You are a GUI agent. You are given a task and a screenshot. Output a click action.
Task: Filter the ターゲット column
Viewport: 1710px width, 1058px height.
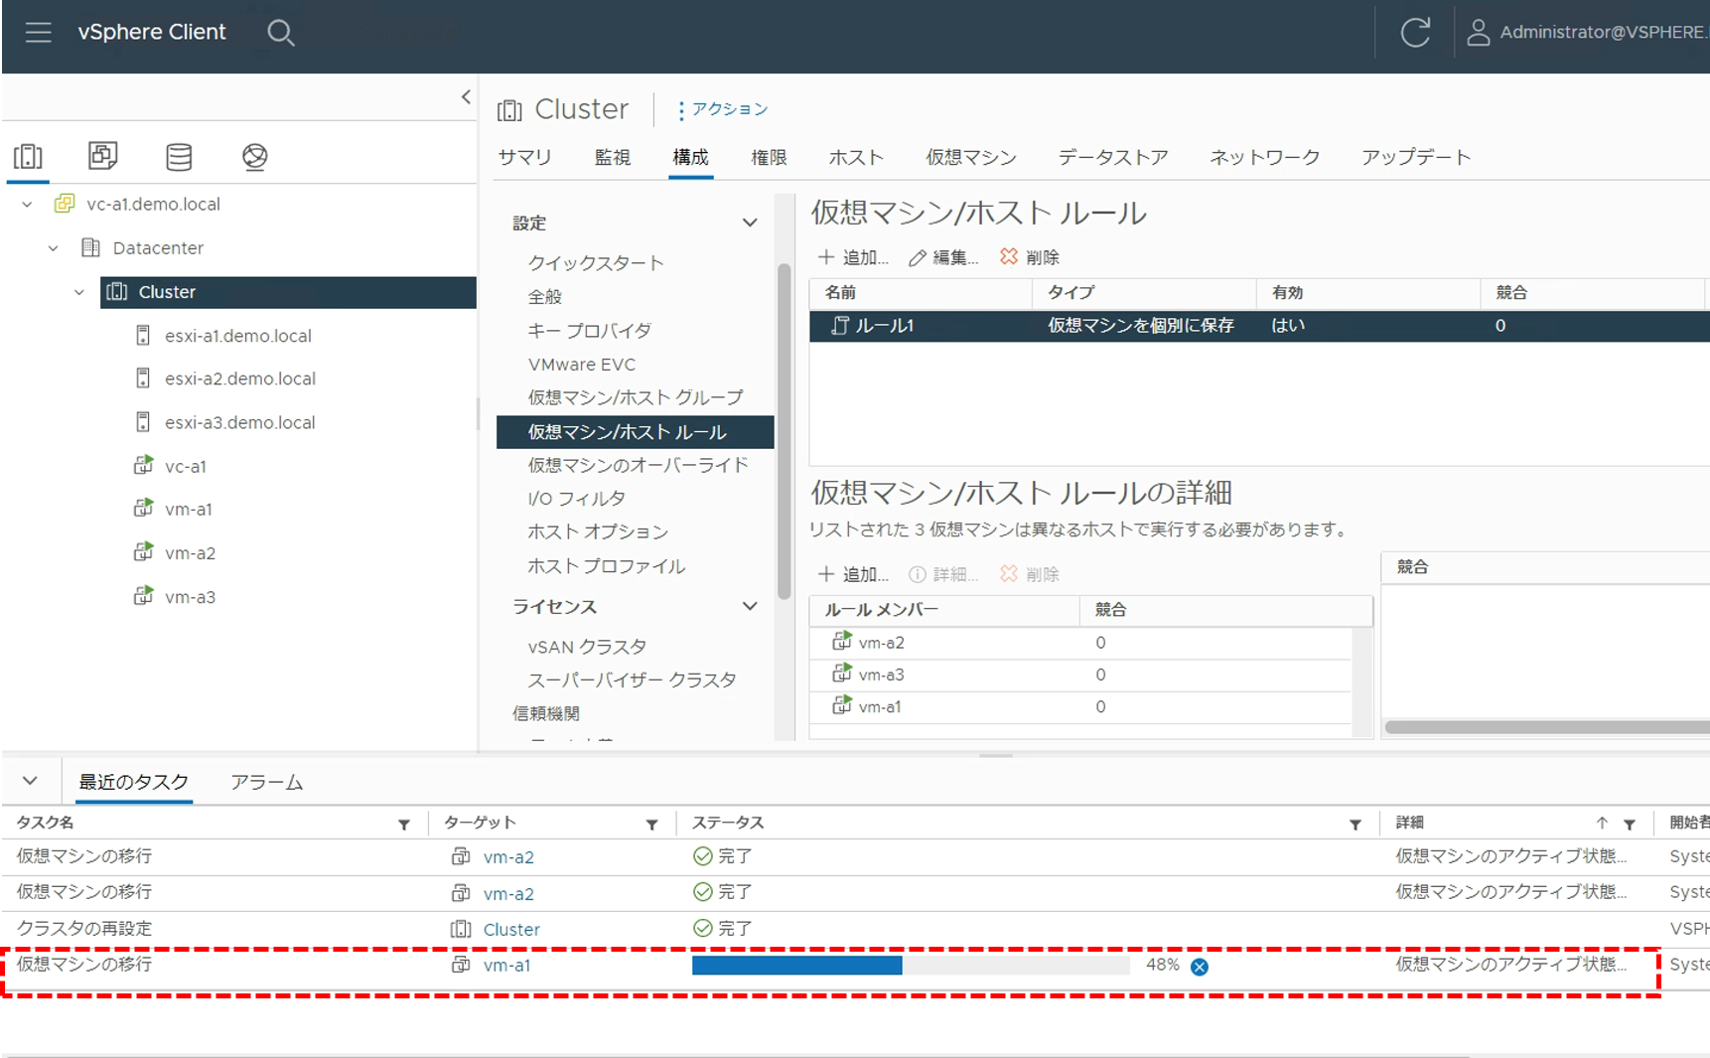(x=652, y=824)
